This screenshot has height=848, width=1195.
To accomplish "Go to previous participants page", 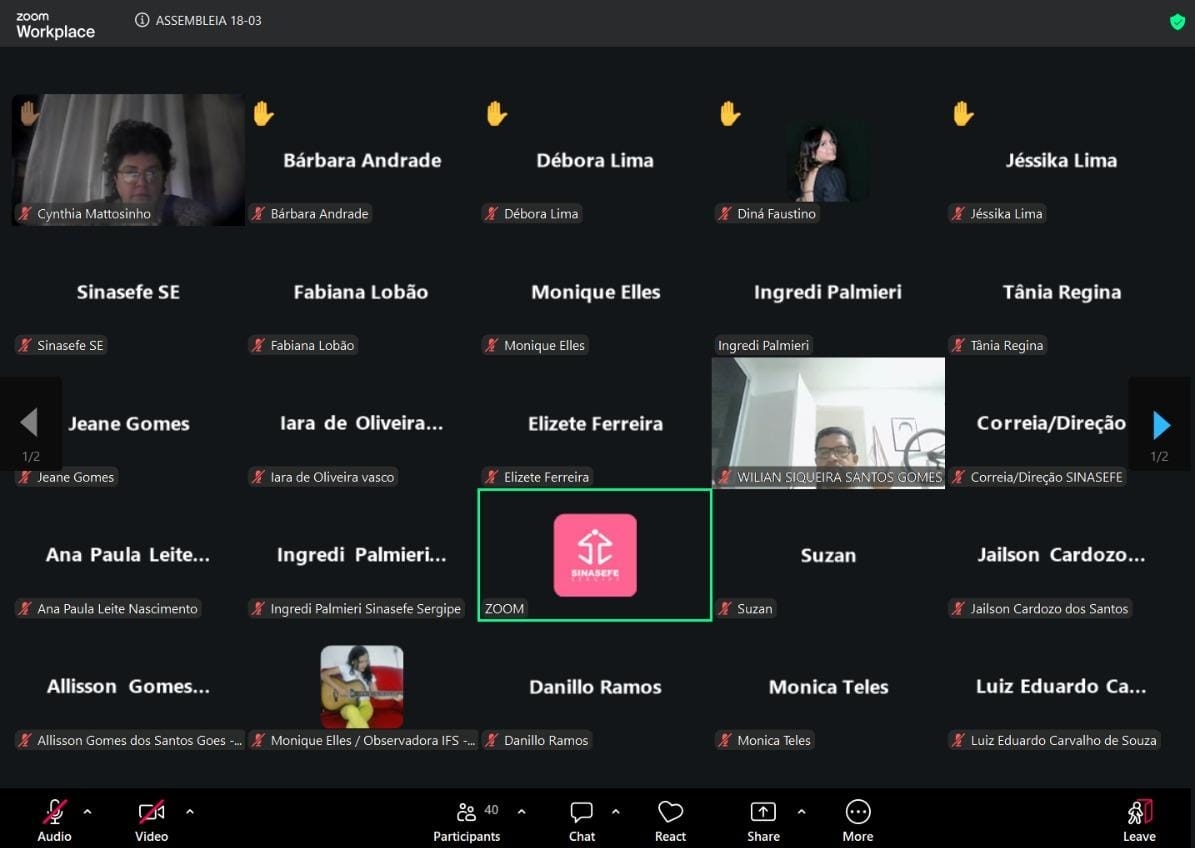I will (x=29, y=423).
